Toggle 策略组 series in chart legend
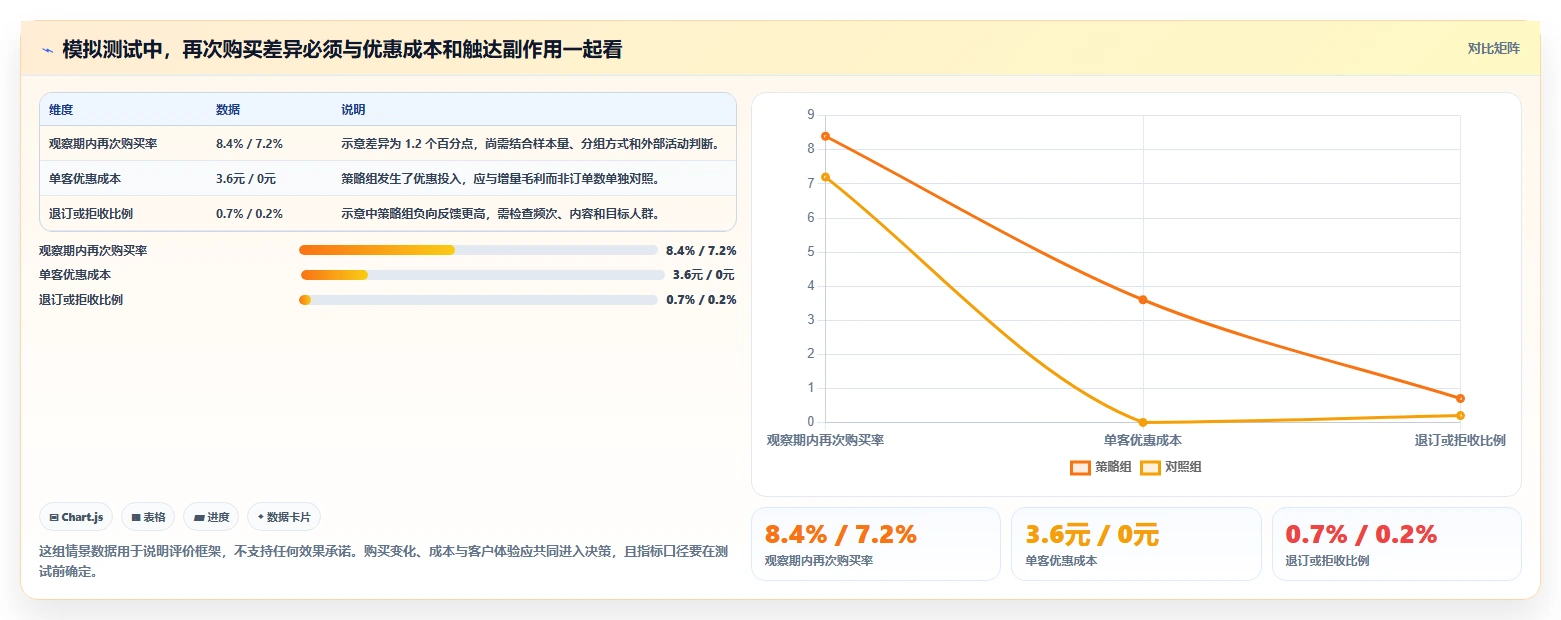Image resolution: width=1561 pixels, height=620 pixels. 1101,467
